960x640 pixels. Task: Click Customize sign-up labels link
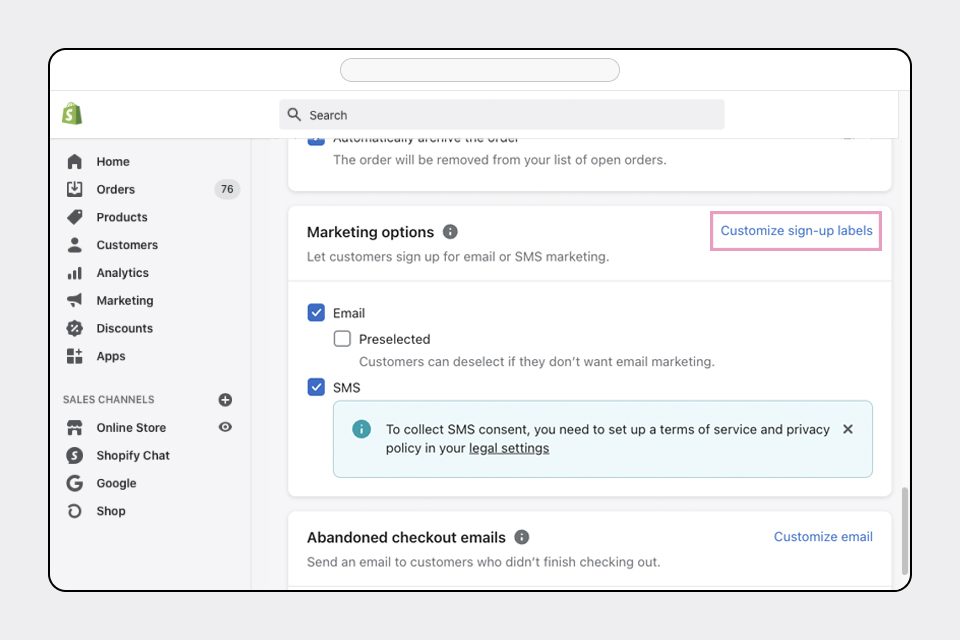(x=796, y=231)
